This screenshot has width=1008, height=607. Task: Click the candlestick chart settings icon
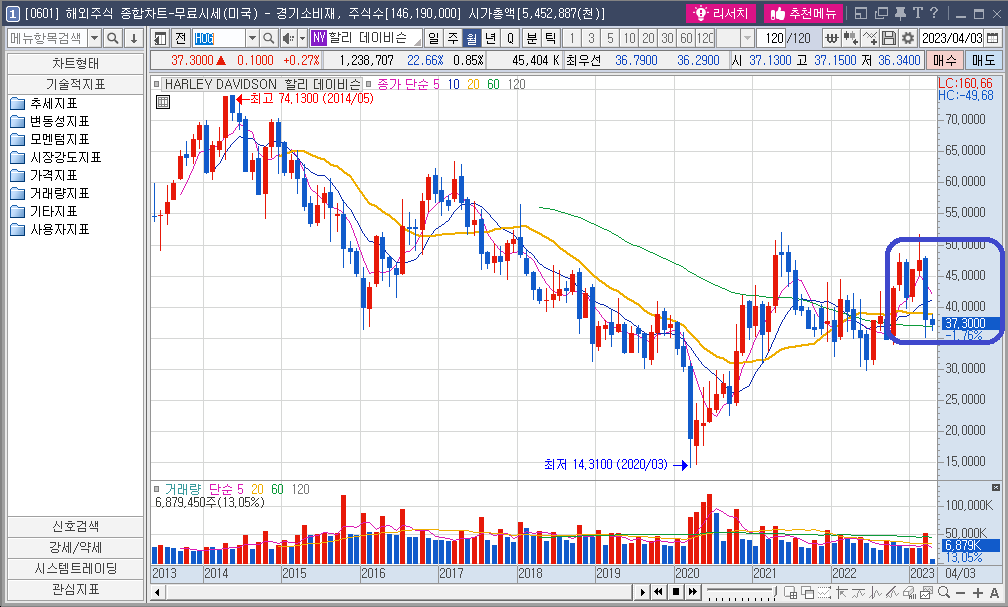850,39
